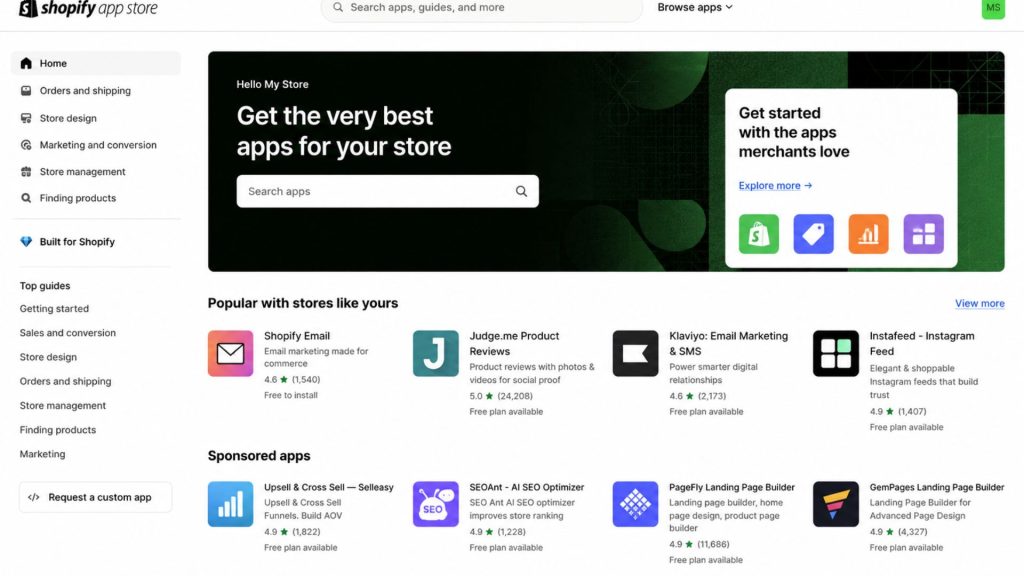Click the Marketing and conversion icon
Viewport: 1024px width, 576px height.
[x=26, y=145]
